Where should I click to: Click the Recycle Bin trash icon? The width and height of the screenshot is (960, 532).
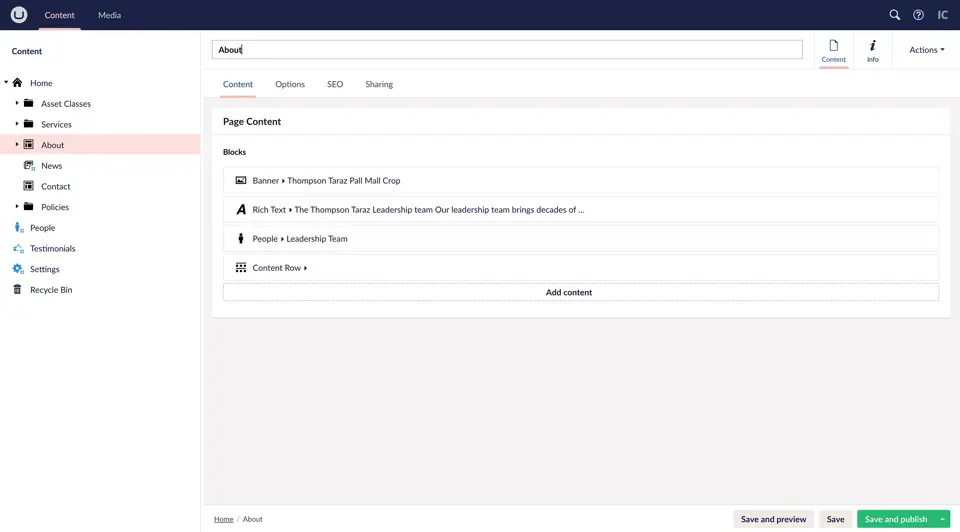pyautogui.click(x=17, y=290)
